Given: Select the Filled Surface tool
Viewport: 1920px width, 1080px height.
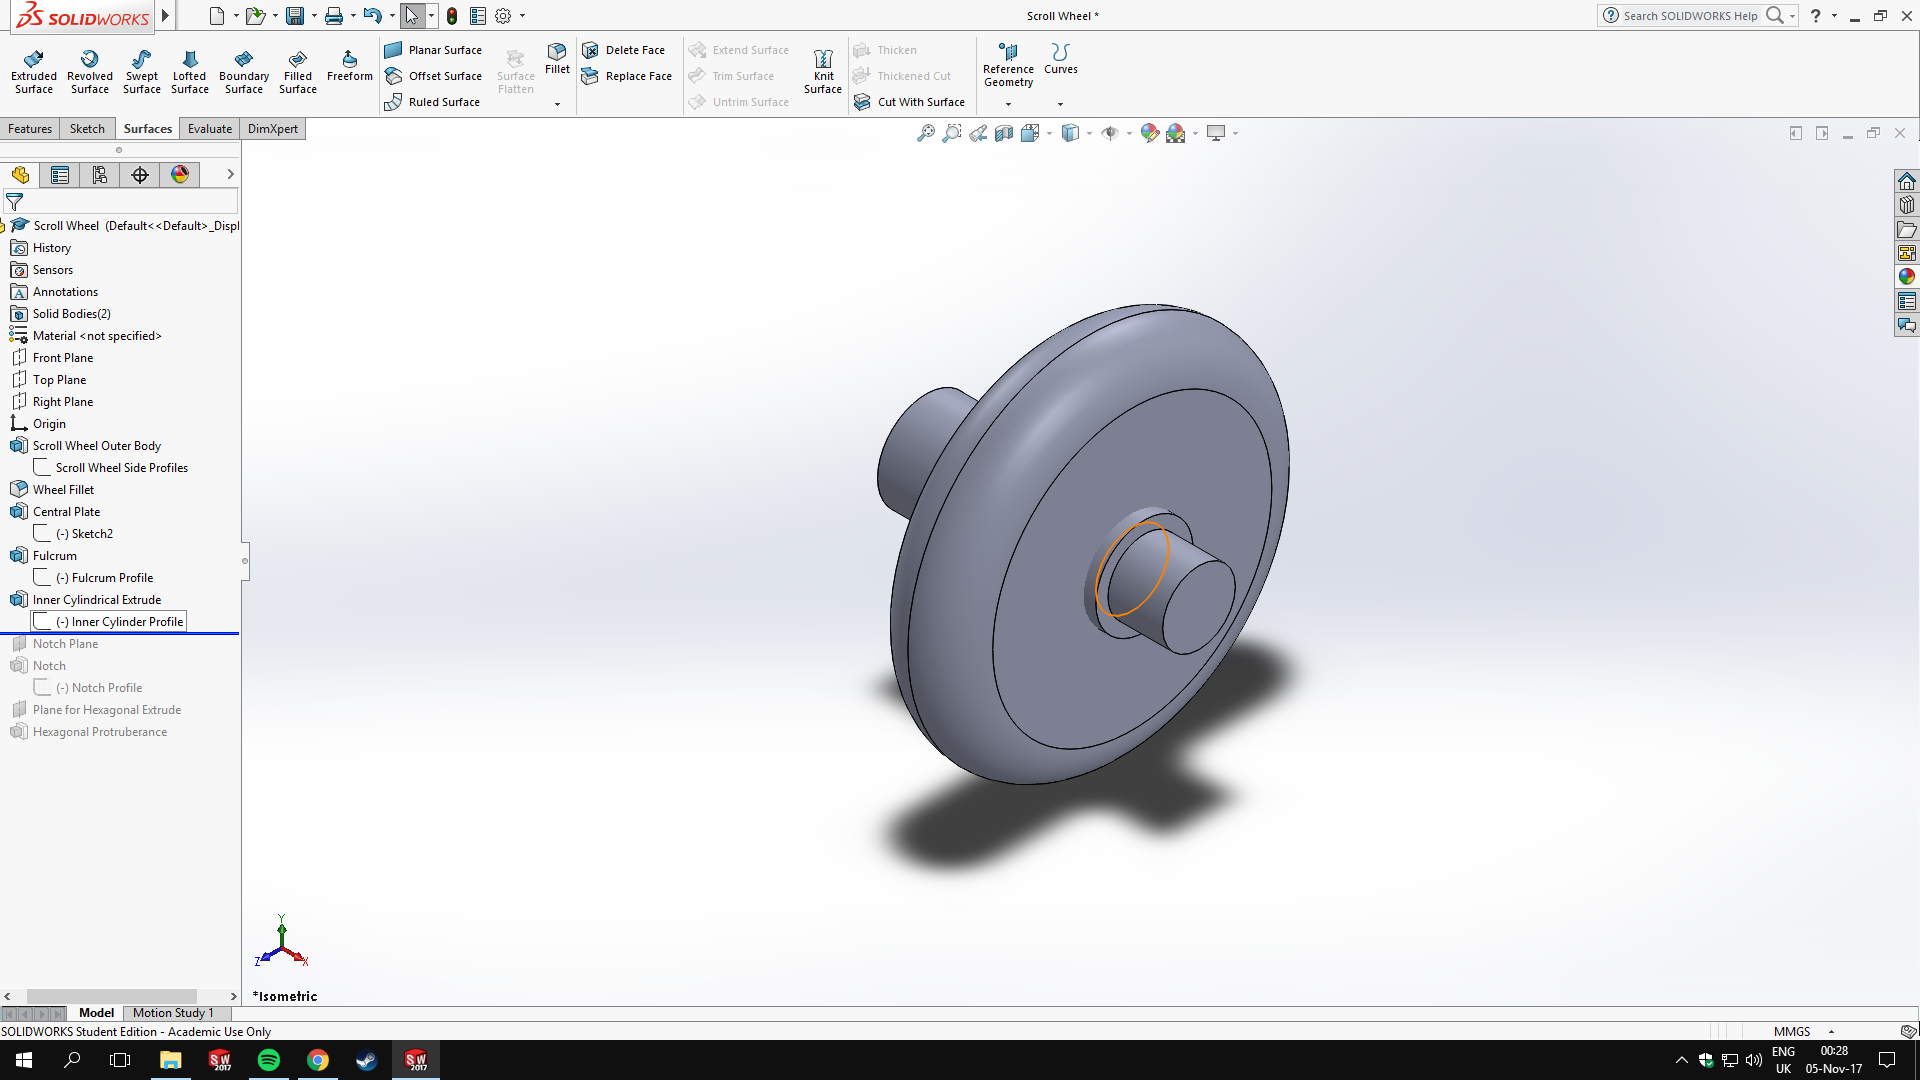Looking at the screenshot, I should (x=298, y=72).
